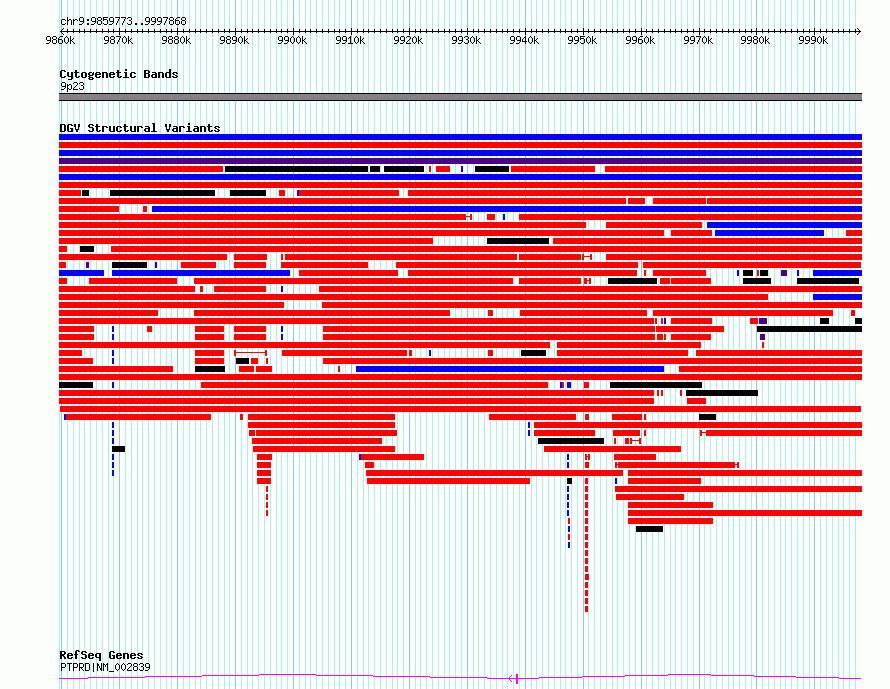The height and width of the screenshot is (689, 890).
Task: Click the 9930k ruler tick label
Action: (x=466, y=40)
